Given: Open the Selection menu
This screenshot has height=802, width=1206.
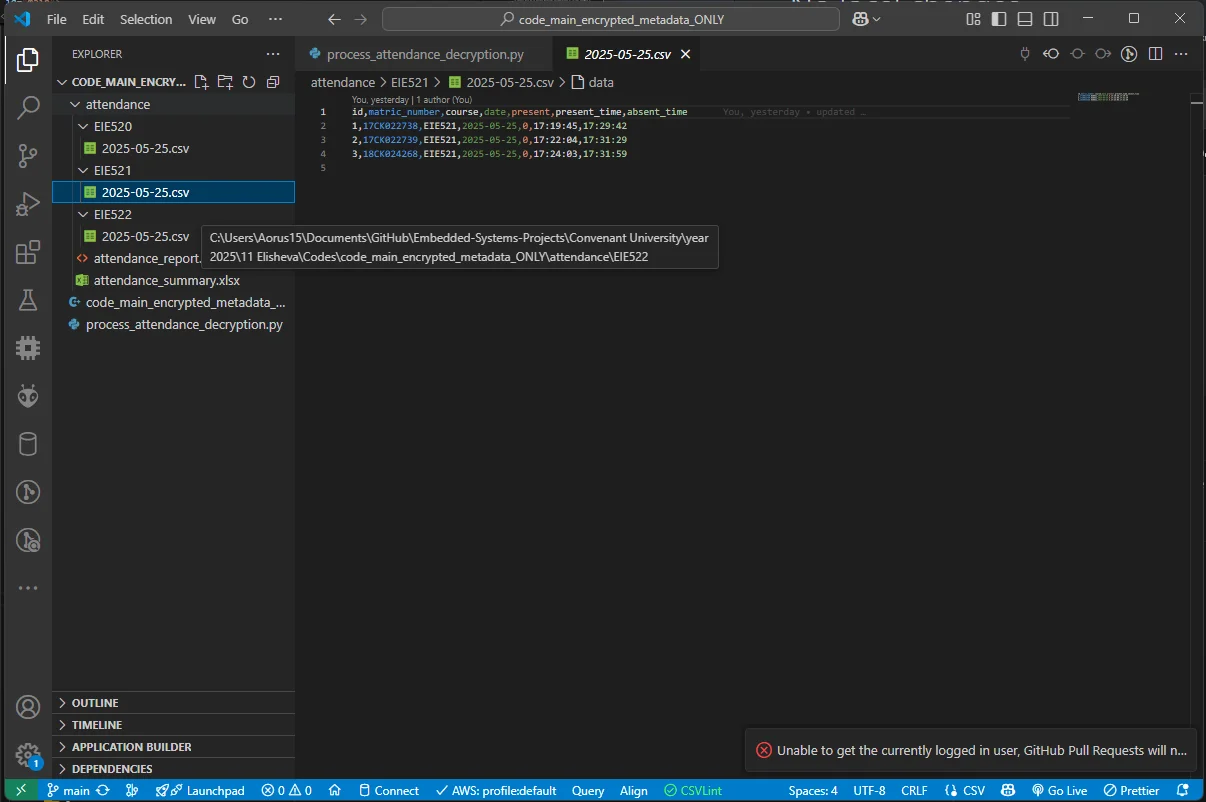Looking at the screenshot, I should (x=146, y=19).
